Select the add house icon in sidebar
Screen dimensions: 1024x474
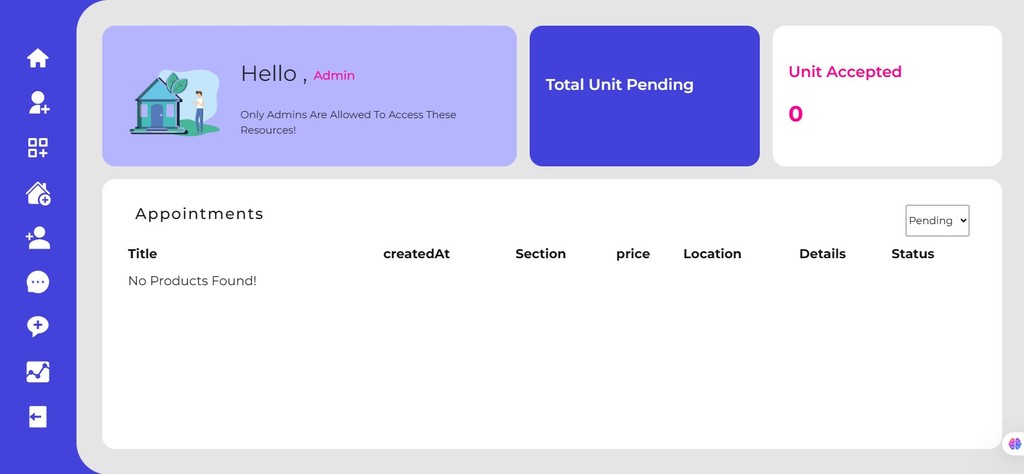(38, 193)
